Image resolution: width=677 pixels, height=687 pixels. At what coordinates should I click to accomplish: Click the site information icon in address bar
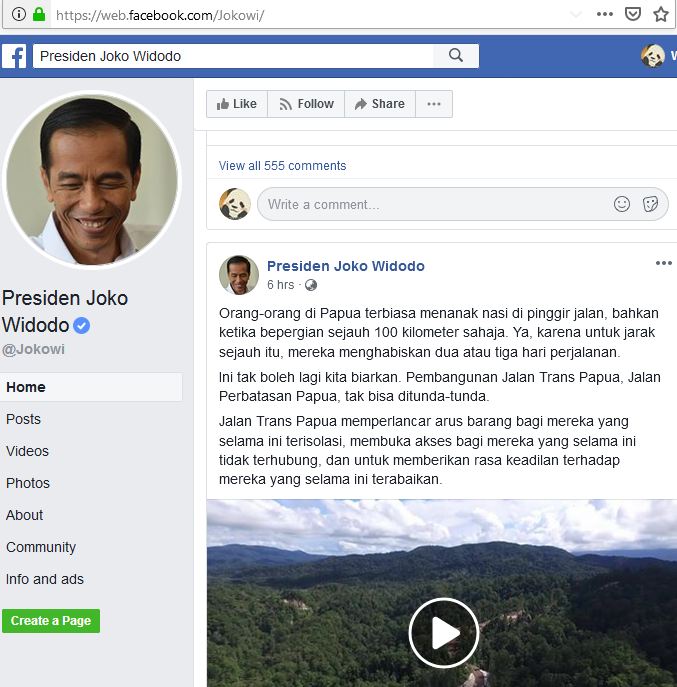[19, 14]
